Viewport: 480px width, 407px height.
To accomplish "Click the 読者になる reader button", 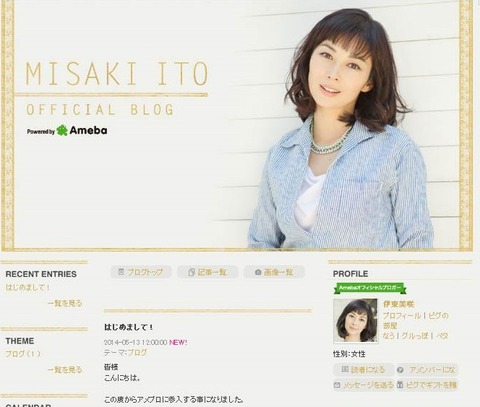I will pyautogui.click(x=364, y=370).
